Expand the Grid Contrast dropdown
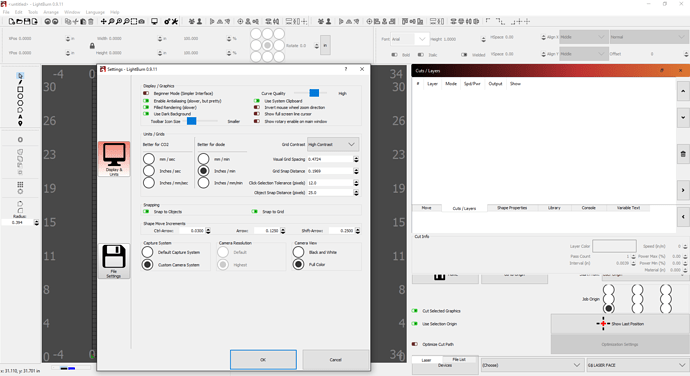 point(333,144)
